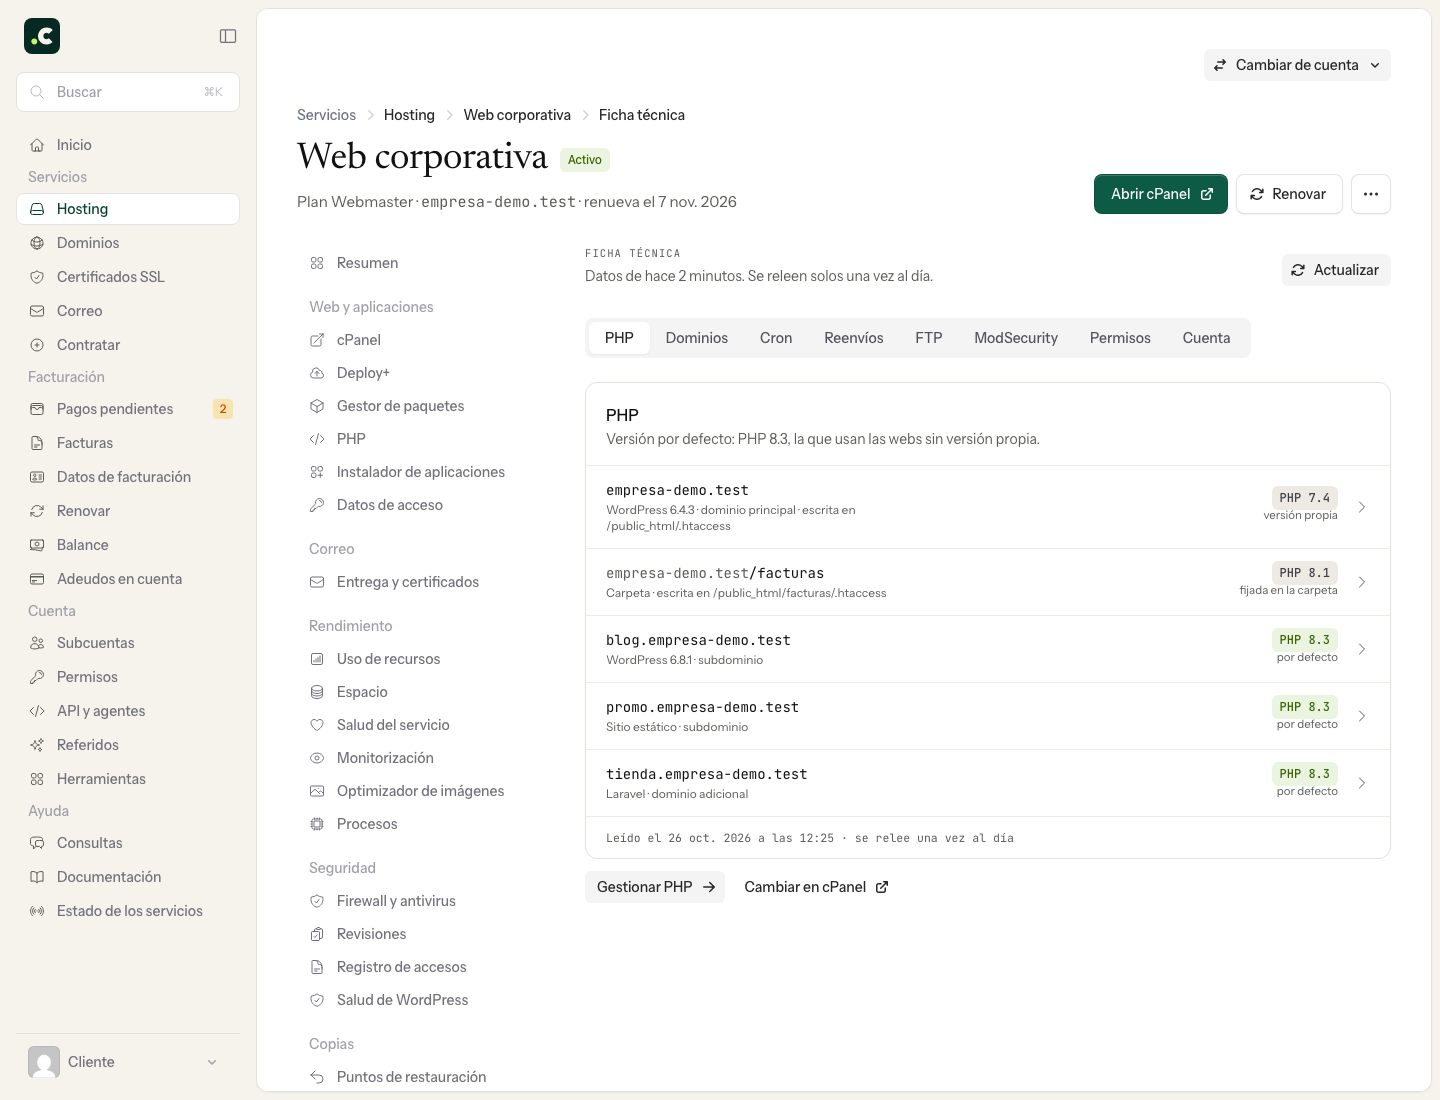Click the Puntos de restauración undo icon

click(x=317, y=1077)
